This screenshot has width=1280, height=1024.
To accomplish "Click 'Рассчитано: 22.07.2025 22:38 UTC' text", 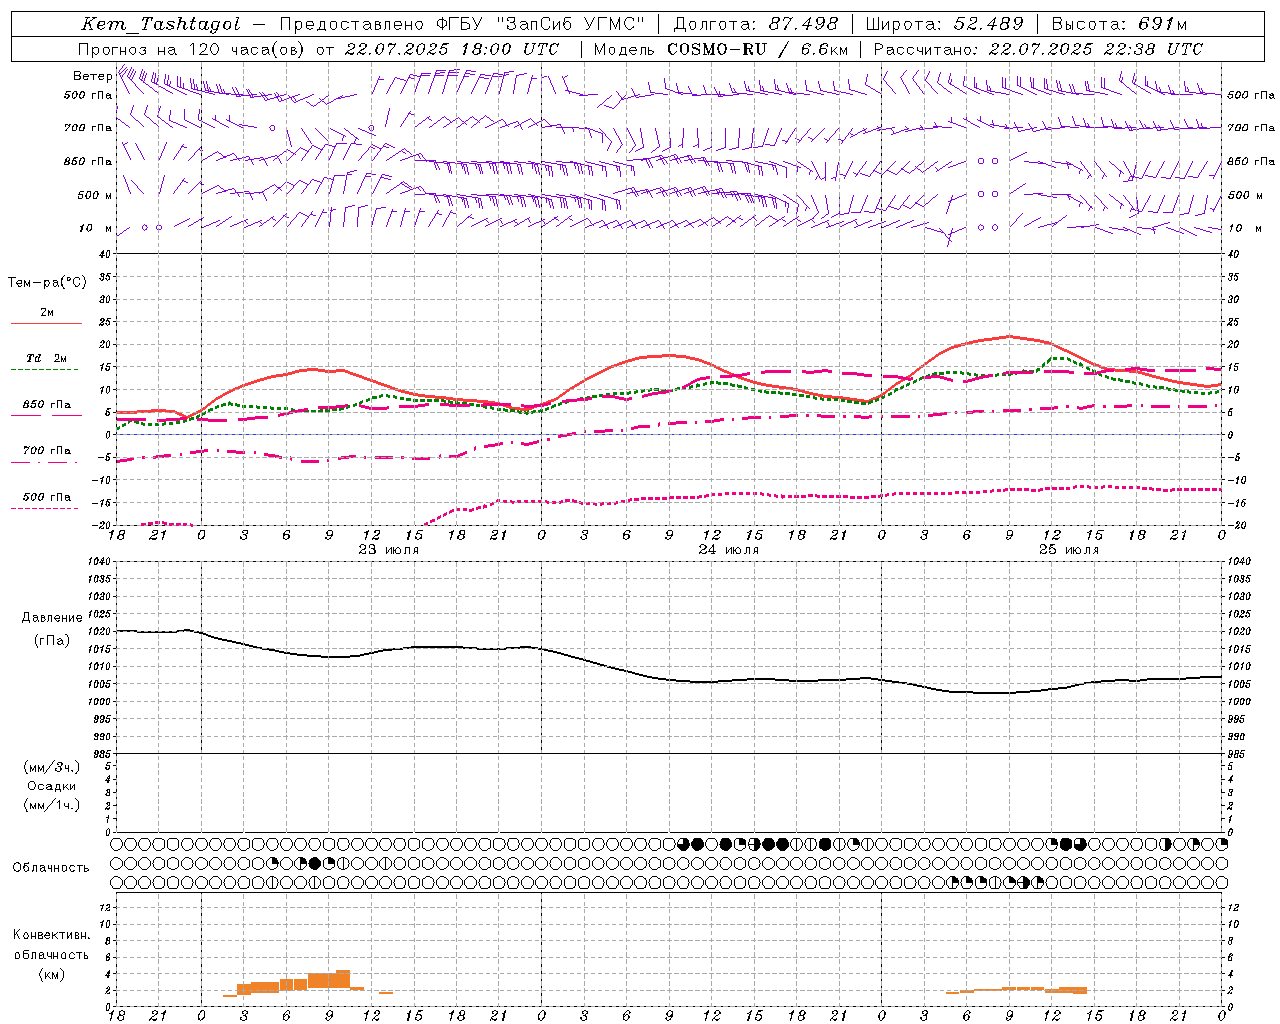I will (1038, 49).
